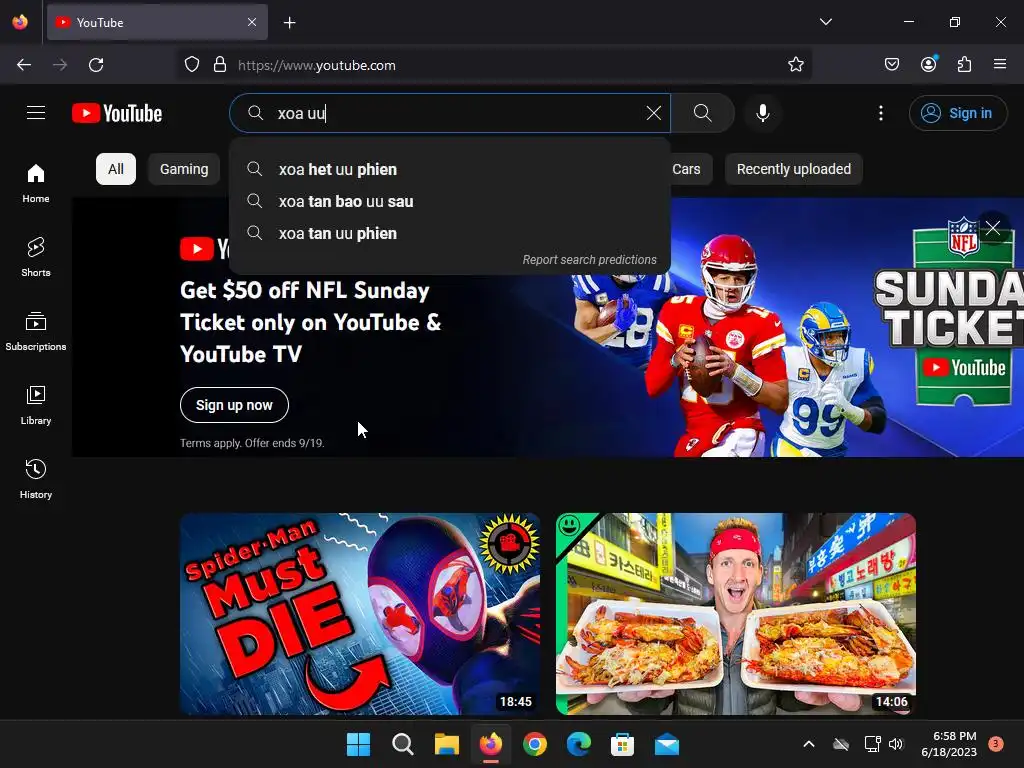Open tracking protection shield icon
Image resolution: width=1024 pixels, height=768 pixels.
coord(191,65)
